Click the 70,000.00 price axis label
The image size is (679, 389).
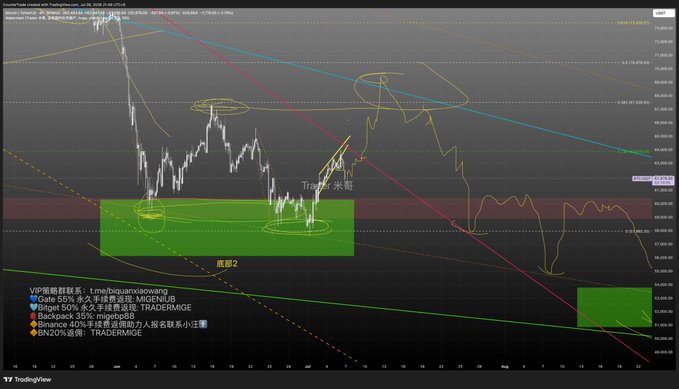tap(663, 68)
